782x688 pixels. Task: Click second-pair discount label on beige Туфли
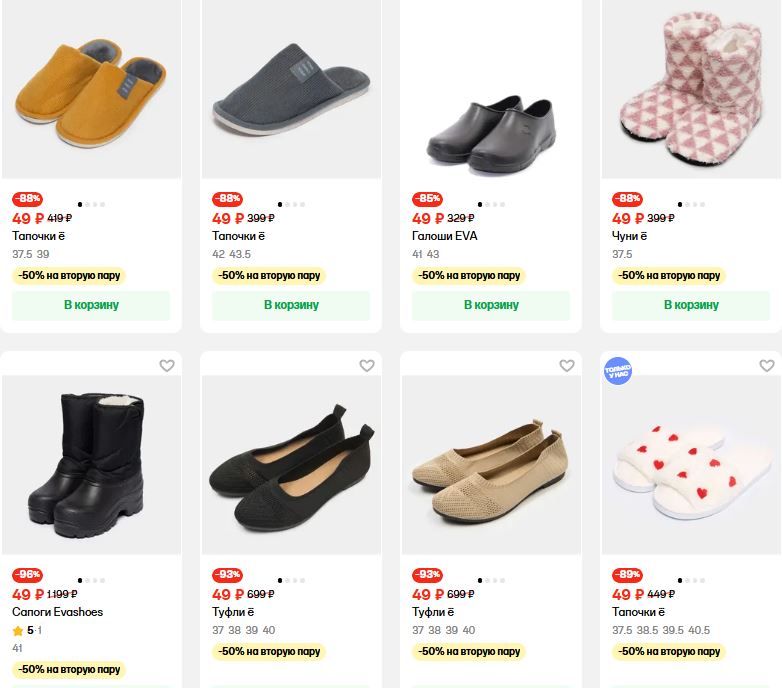(469, 651)
